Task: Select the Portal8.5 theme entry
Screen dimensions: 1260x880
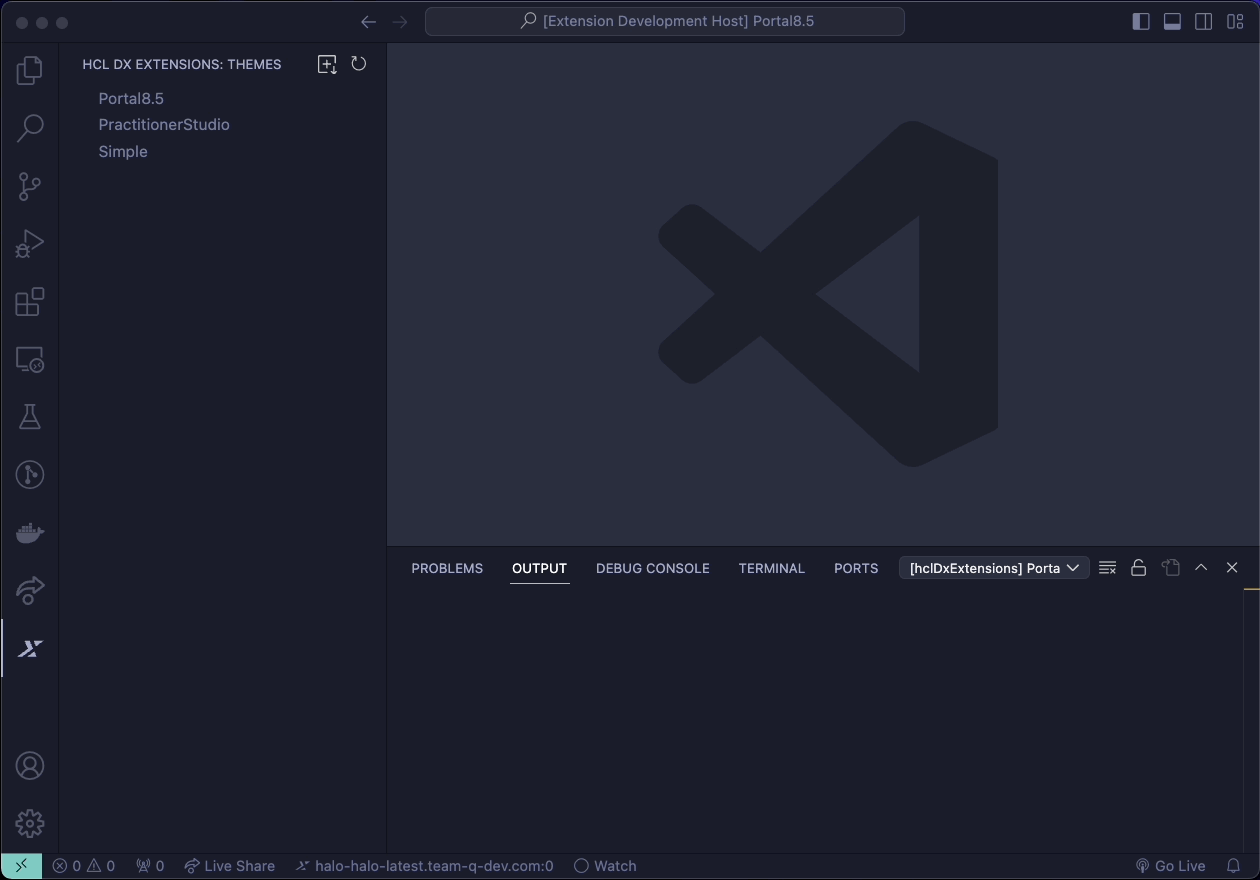Action: coord(130,98)
